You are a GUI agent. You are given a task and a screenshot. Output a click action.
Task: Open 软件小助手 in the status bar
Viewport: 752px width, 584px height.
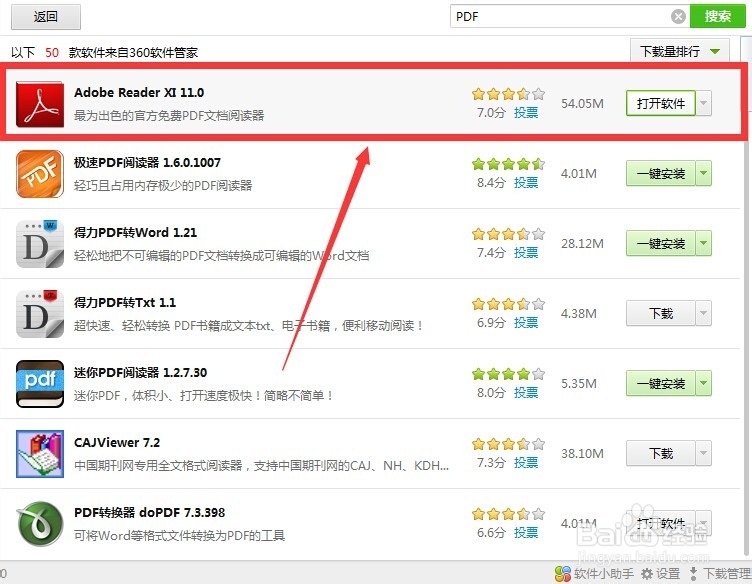point(594,573)
